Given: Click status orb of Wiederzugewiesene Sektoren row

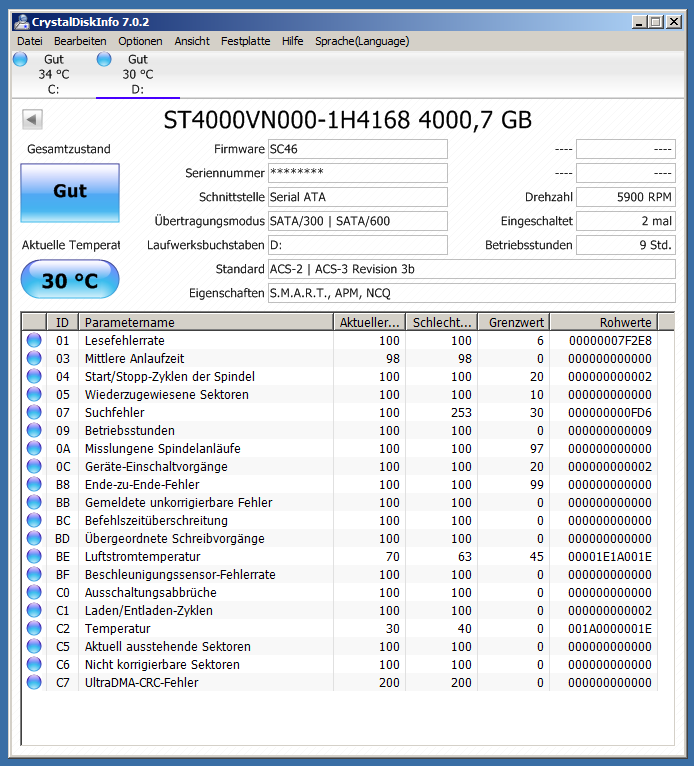Looking at the screenshot, I should (34, 394).
